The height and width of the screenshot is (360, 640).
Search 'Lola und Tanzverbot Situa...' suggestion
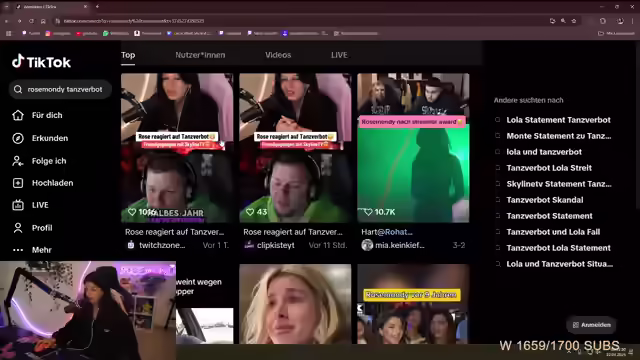(x=560, y=264)
